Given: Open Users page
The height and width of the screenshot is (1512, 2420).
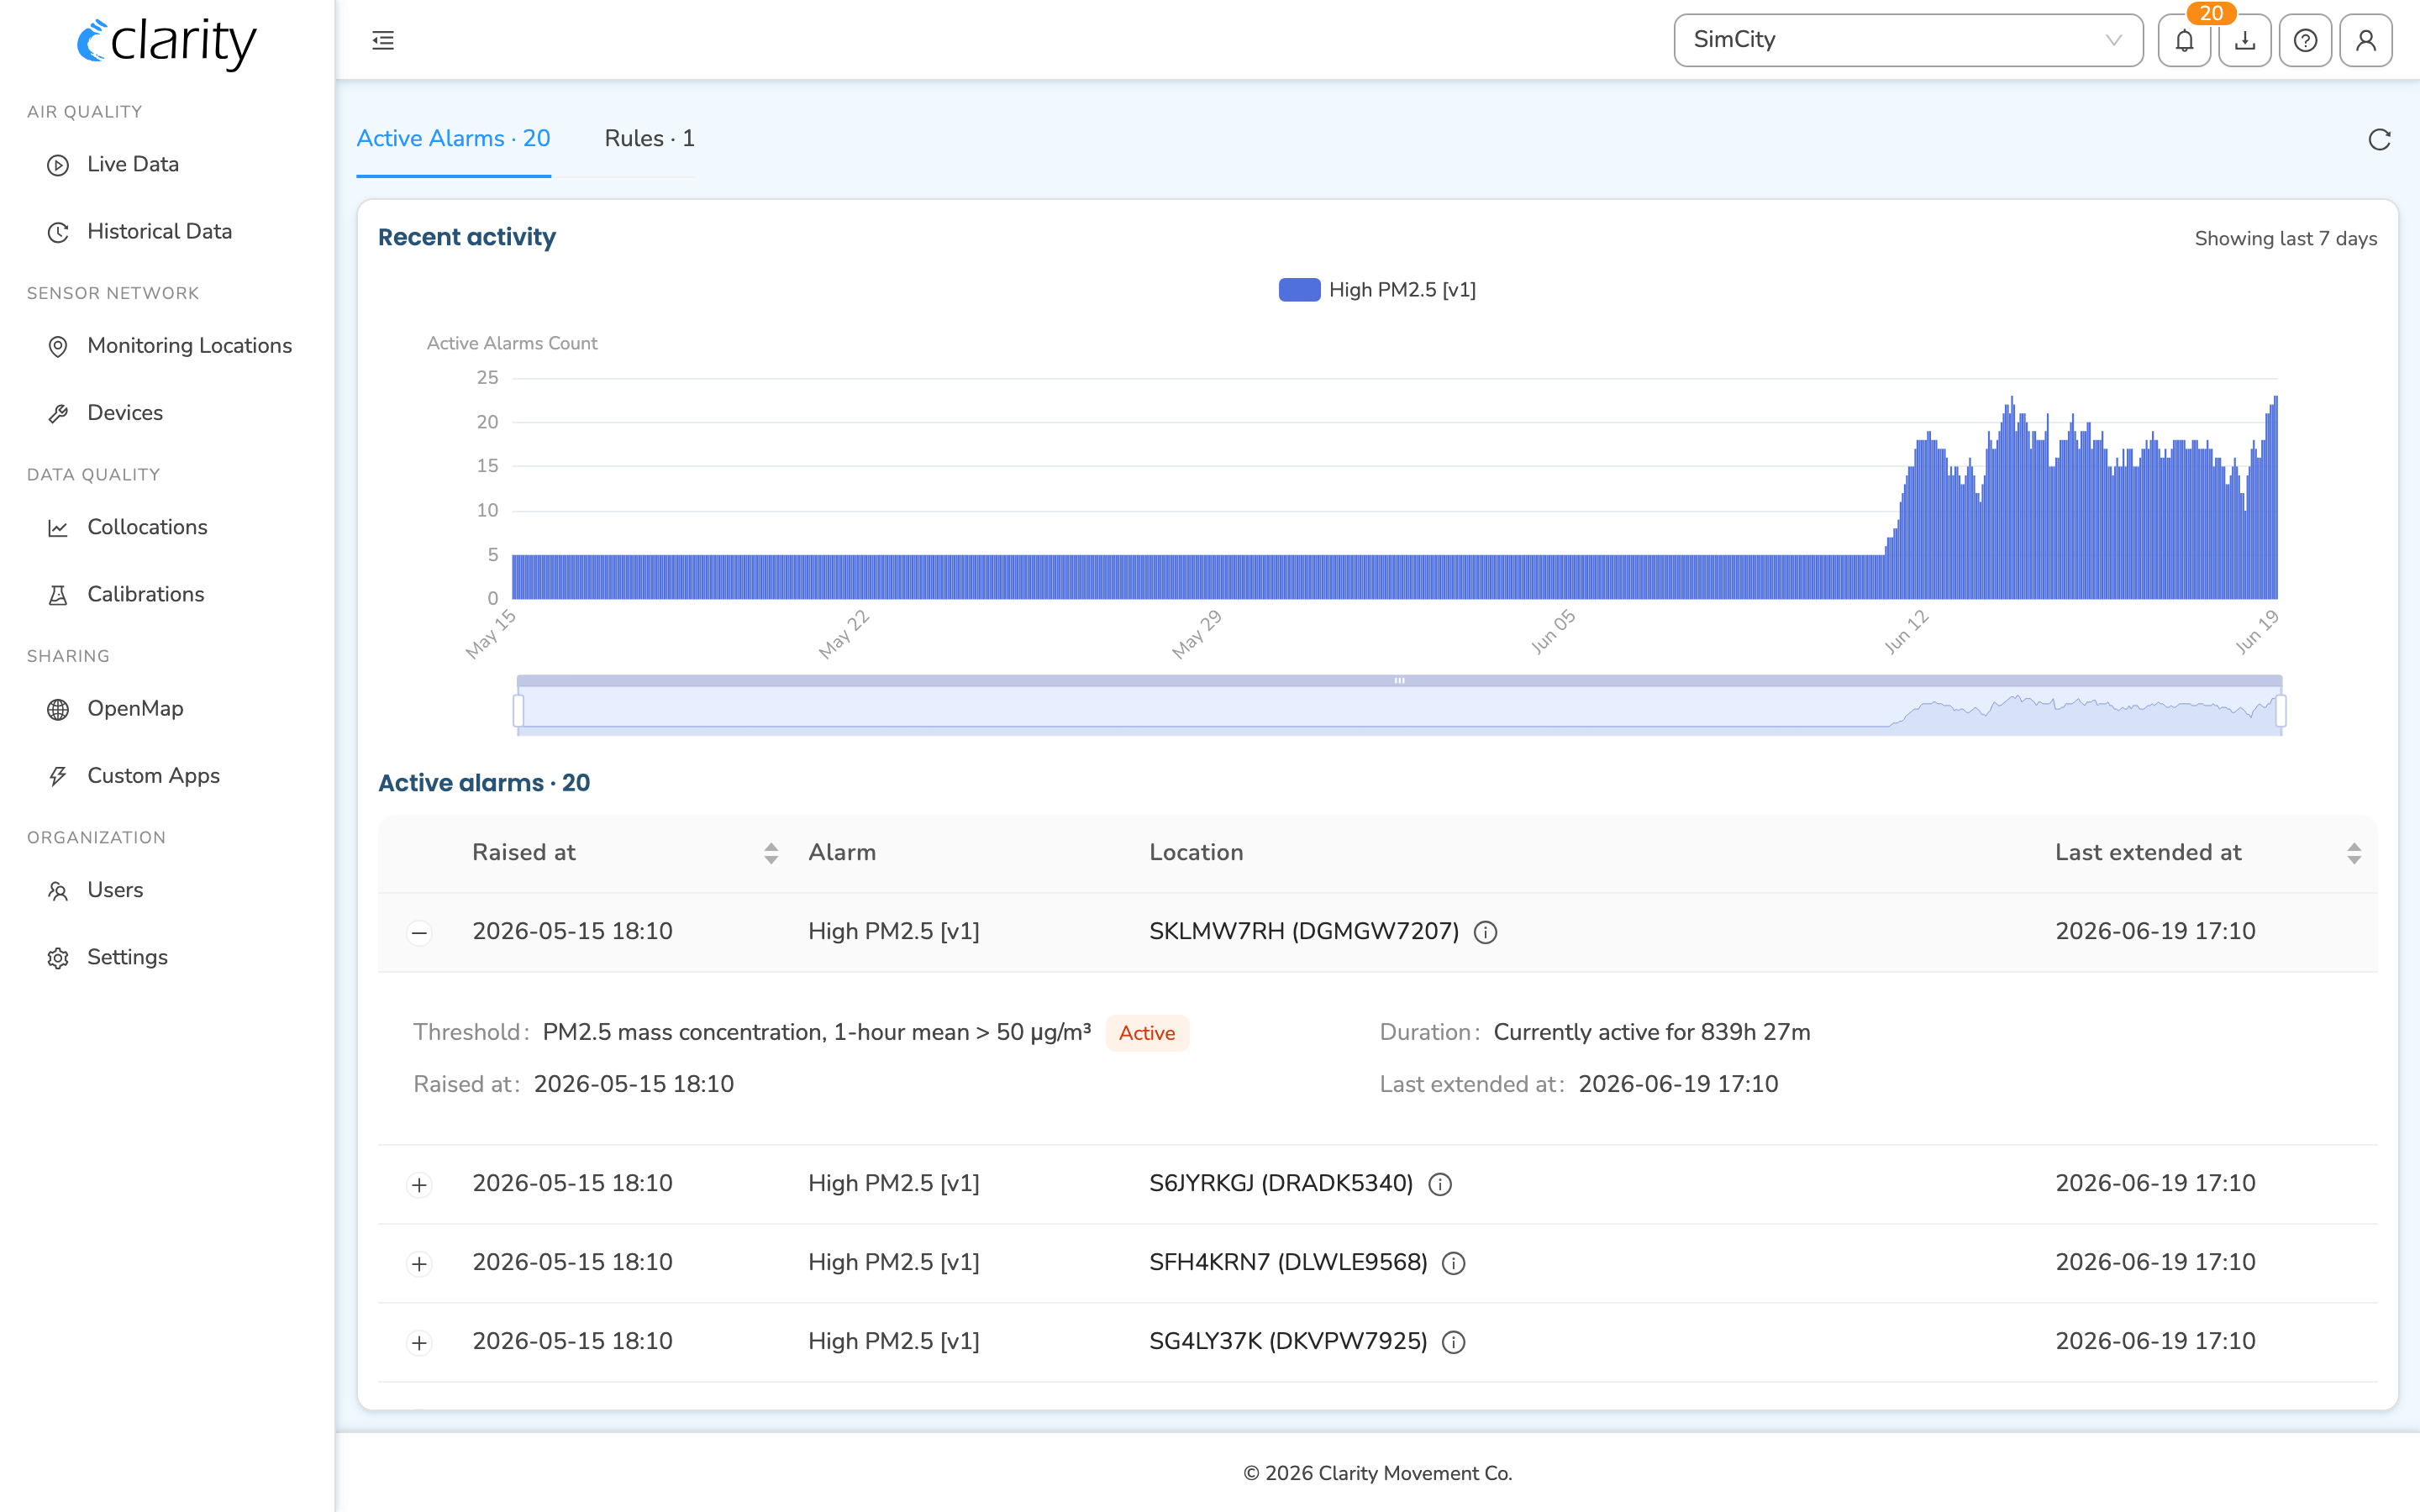Looking at the screenshot, I should tap(115, 889).
